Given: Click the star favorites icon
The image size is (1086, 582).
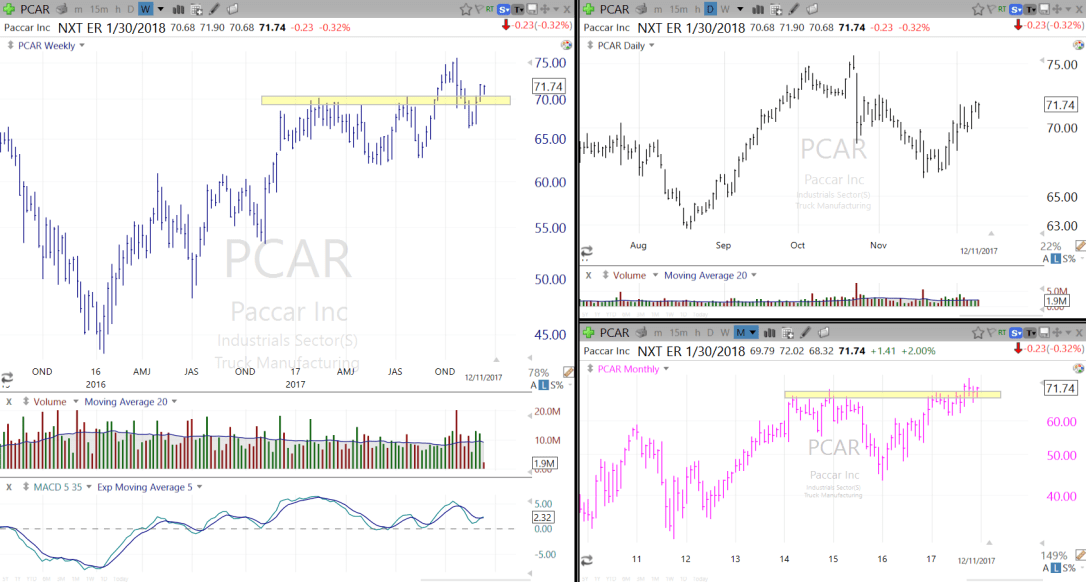Looking at the screenshot, I should tap(466, 8).
